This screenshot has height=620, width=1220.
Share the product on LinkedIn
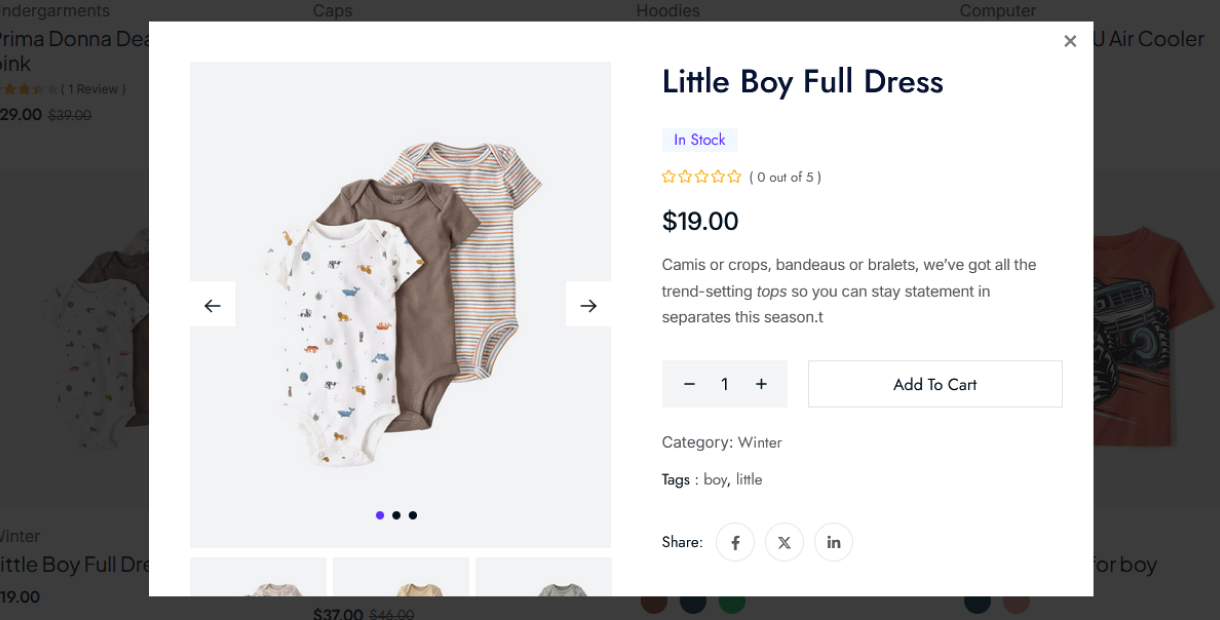(833, 542)
